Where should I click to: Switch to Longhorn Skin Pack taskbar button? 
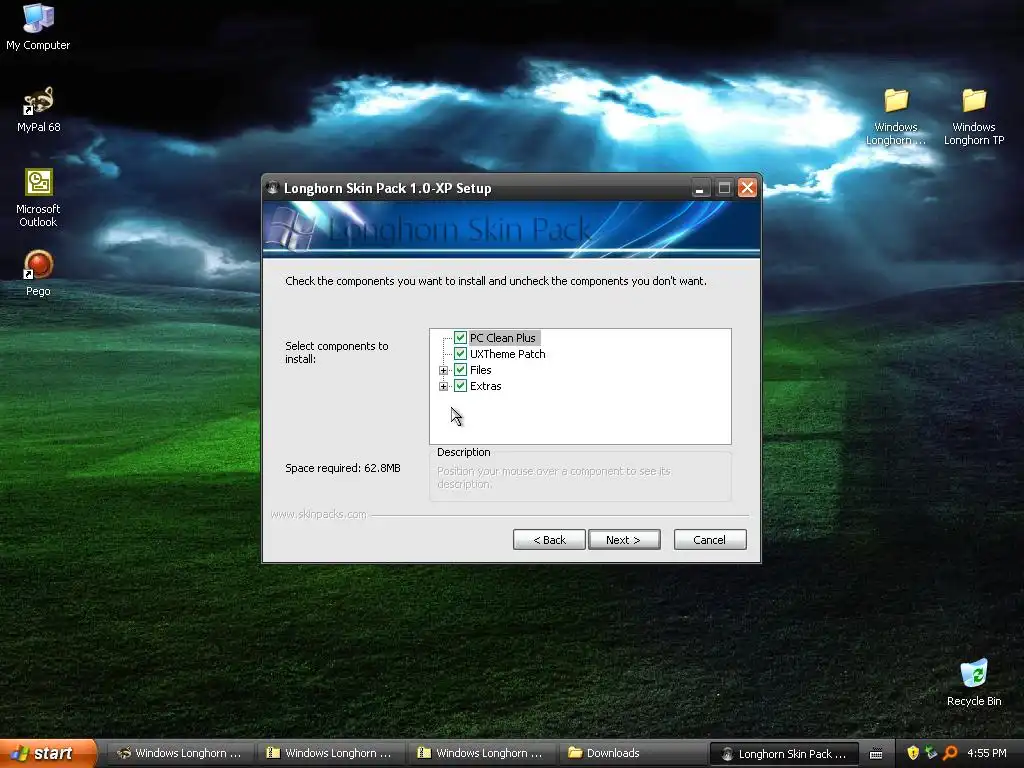pyautogui.click(x=786, y=754)
